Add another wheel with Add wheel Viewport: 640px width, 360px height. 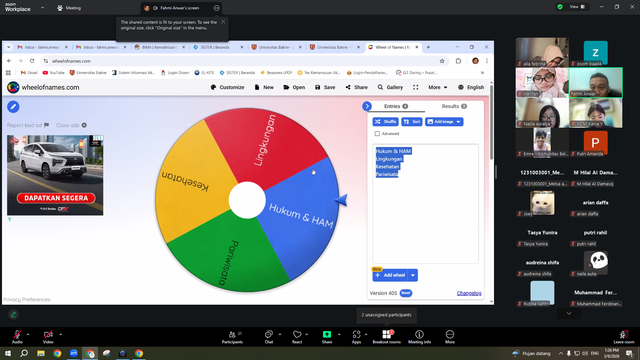pos(390,275)
